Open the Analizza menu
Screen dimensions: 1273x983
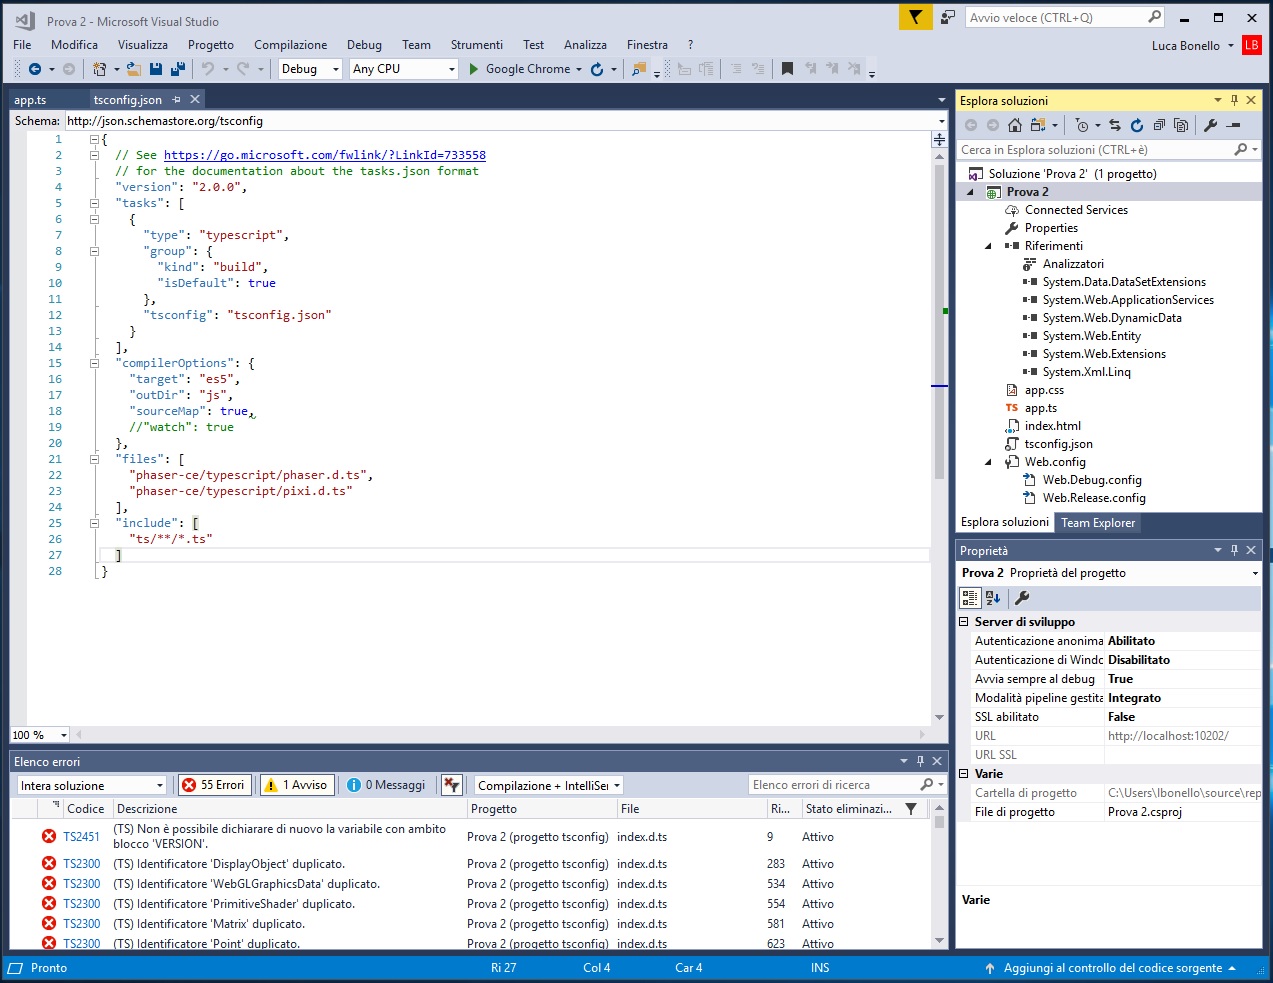(585, 45)
